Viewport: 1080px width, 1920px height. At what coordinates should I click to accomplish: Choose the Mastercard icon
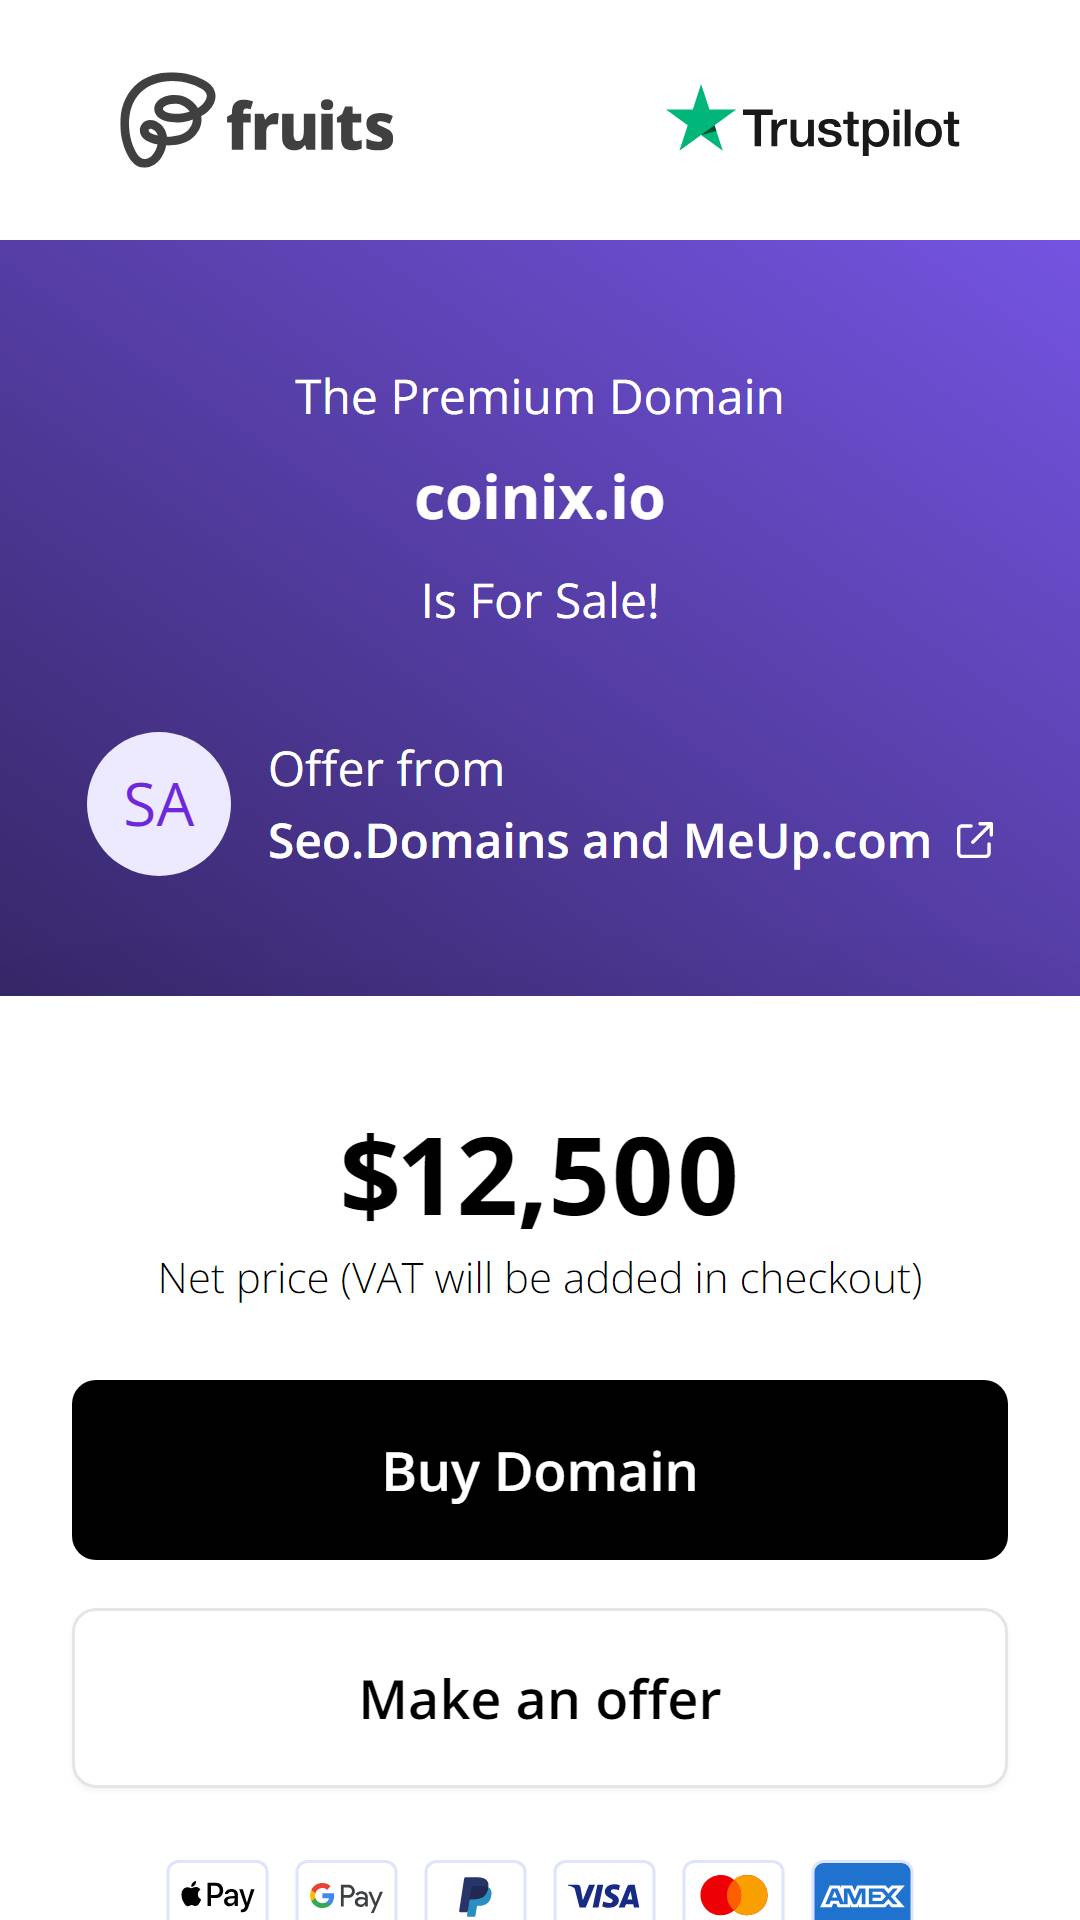pyautogui.click(x=733, y=1892)
